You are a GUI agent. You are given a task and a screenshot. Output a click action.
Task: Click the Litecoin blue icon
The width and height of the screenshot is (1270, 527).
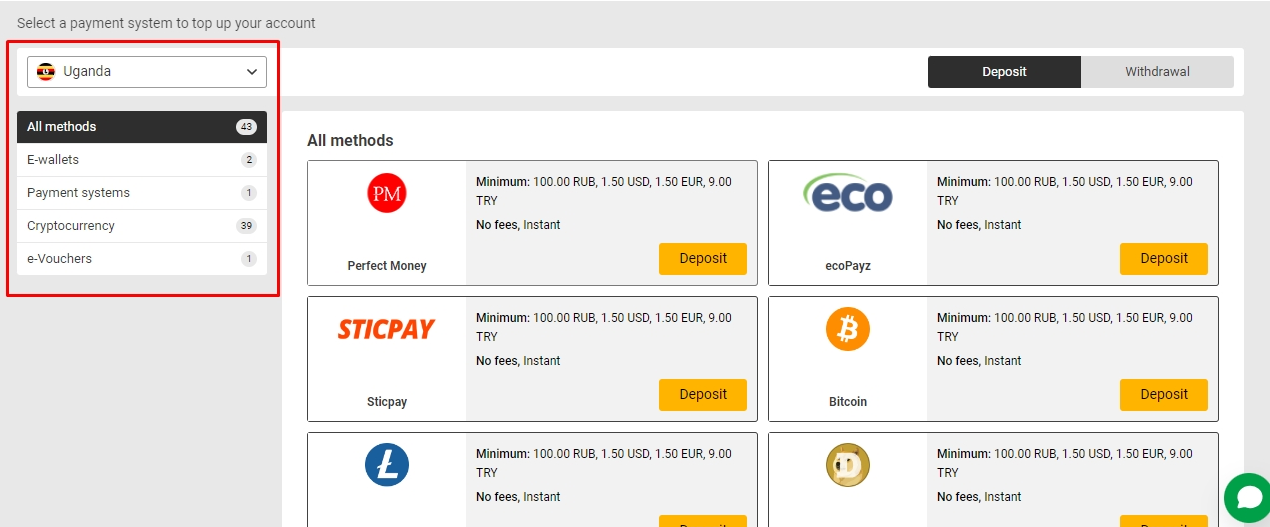pos(387,465)
